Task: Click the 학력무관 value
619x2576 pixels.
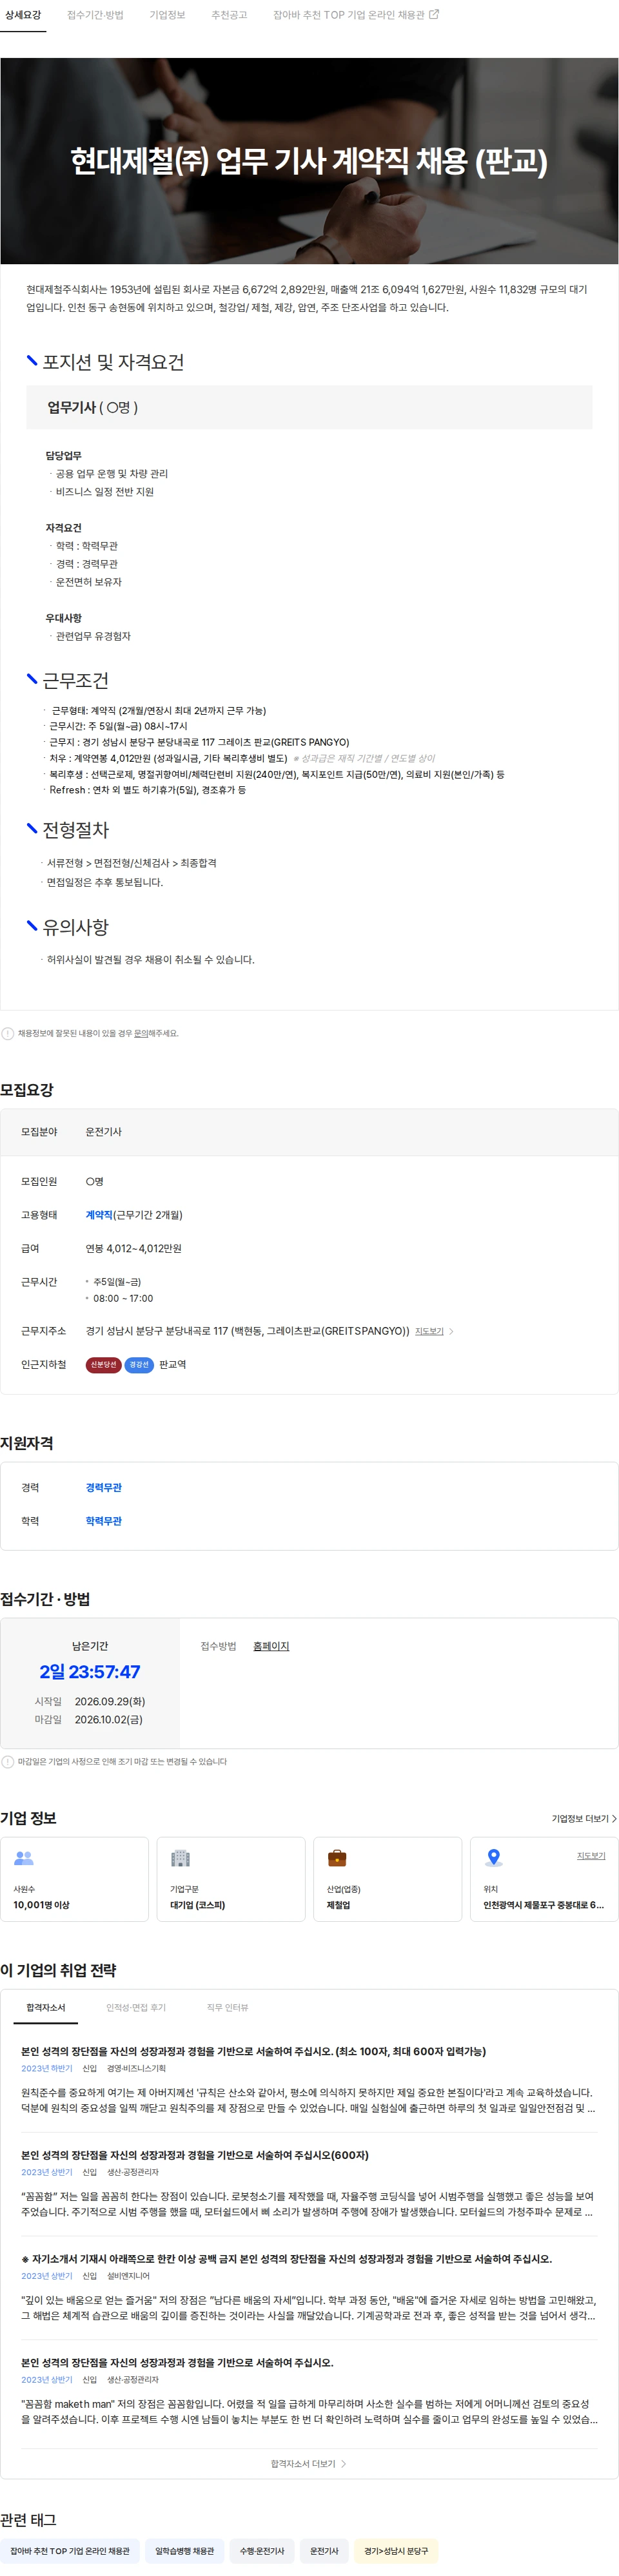Action: [x=104, y=1520]
